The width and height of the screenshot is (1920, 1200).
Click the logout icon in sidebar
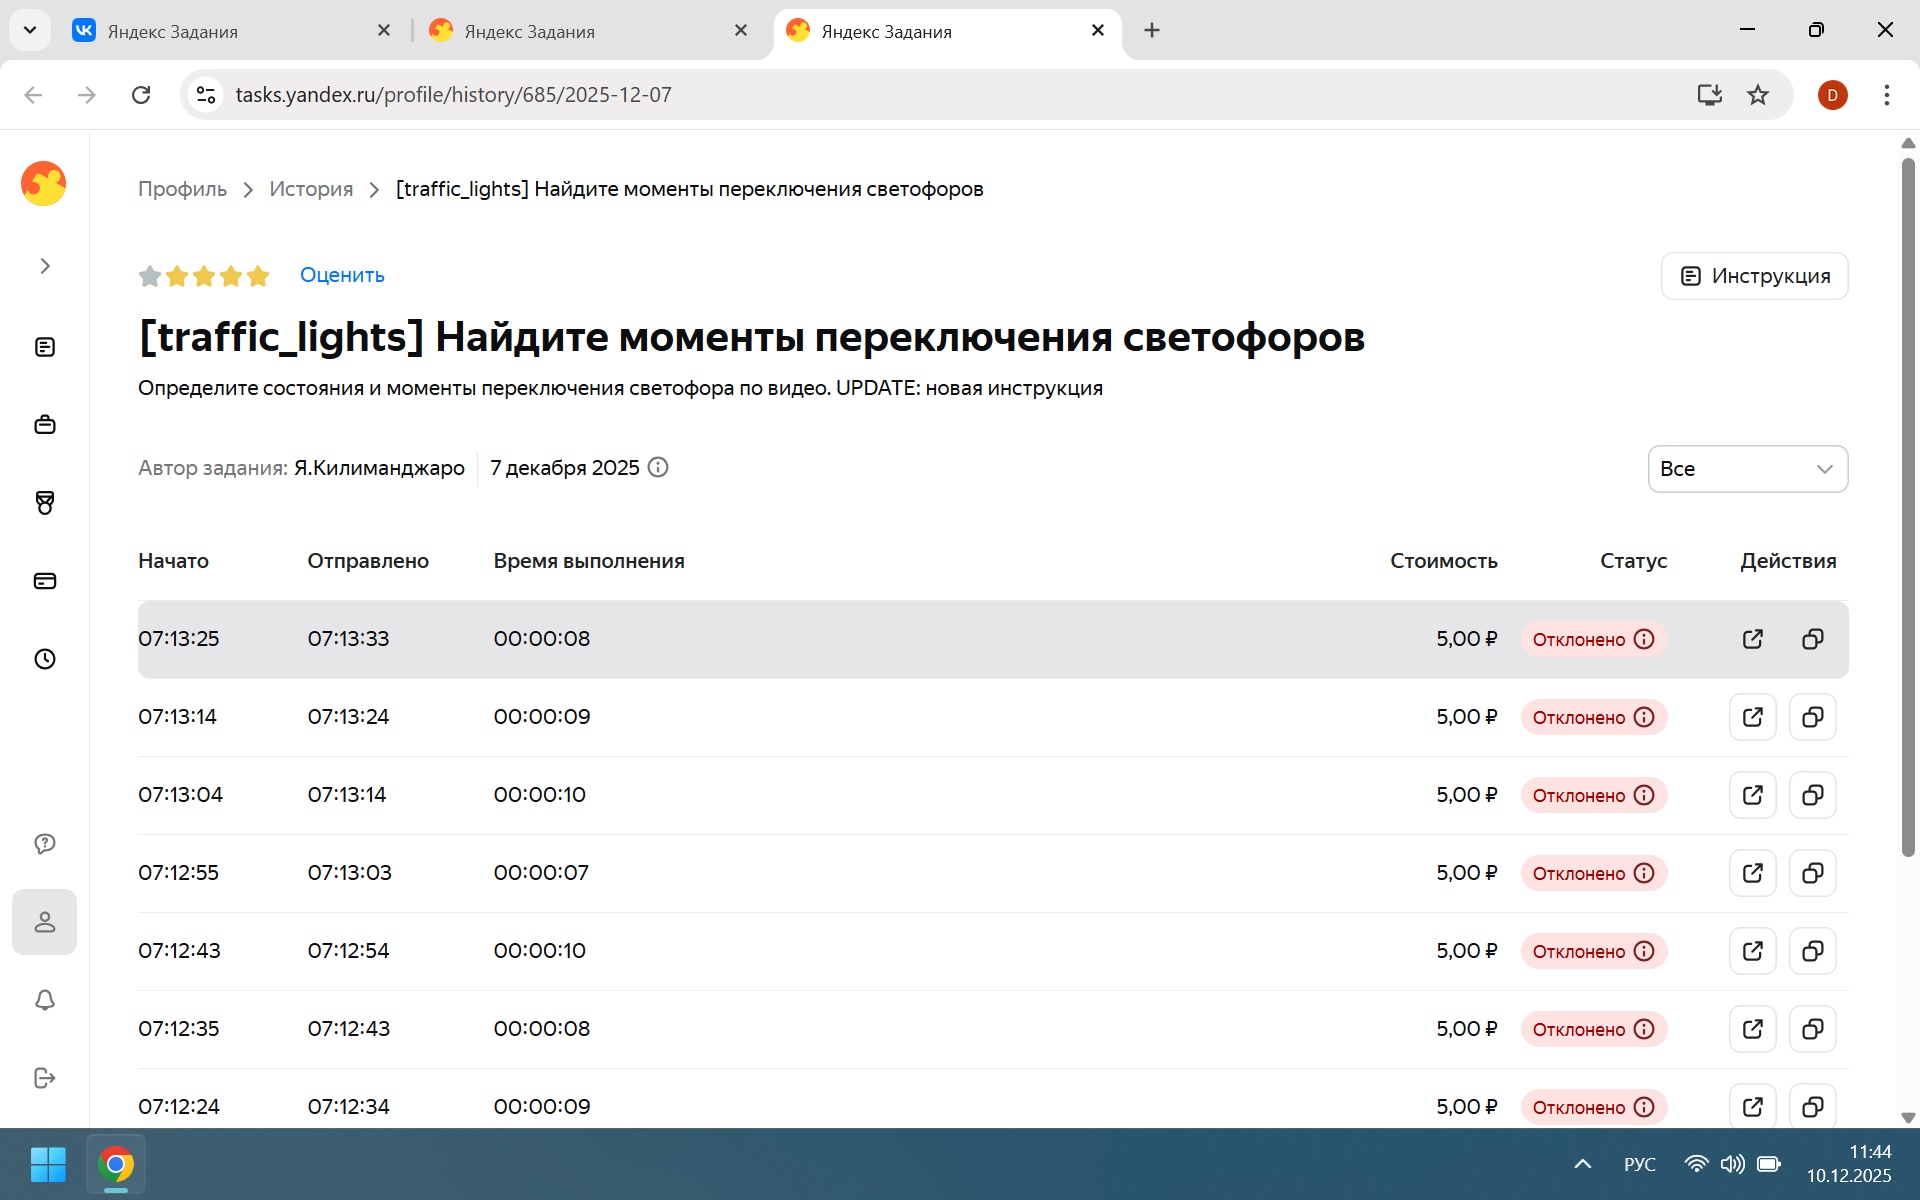45,1078
